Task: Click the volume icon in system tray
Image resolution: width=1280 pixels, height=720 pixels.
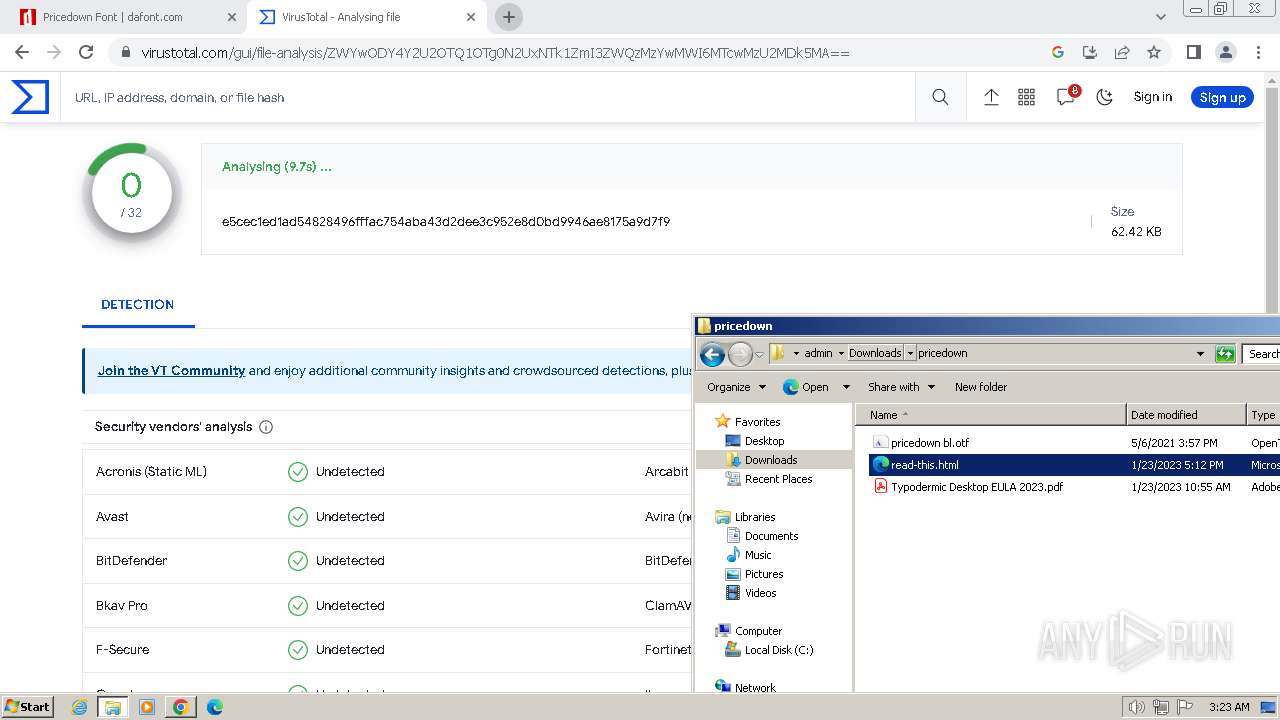Action: 1136,707
